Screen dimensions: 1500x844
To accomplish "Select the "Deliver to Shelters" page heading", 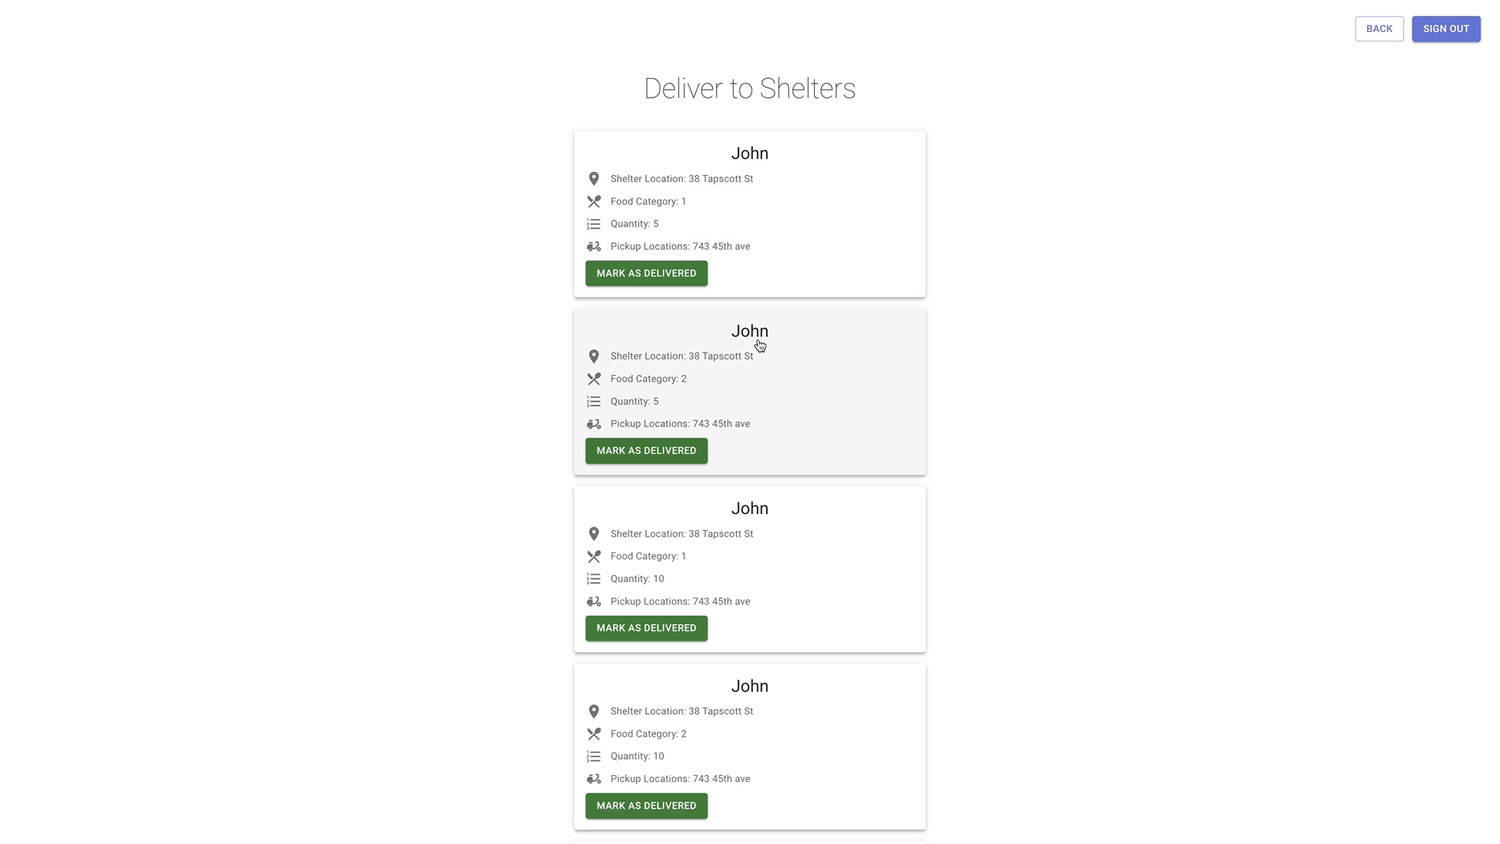I will click(x=749, y=88).
